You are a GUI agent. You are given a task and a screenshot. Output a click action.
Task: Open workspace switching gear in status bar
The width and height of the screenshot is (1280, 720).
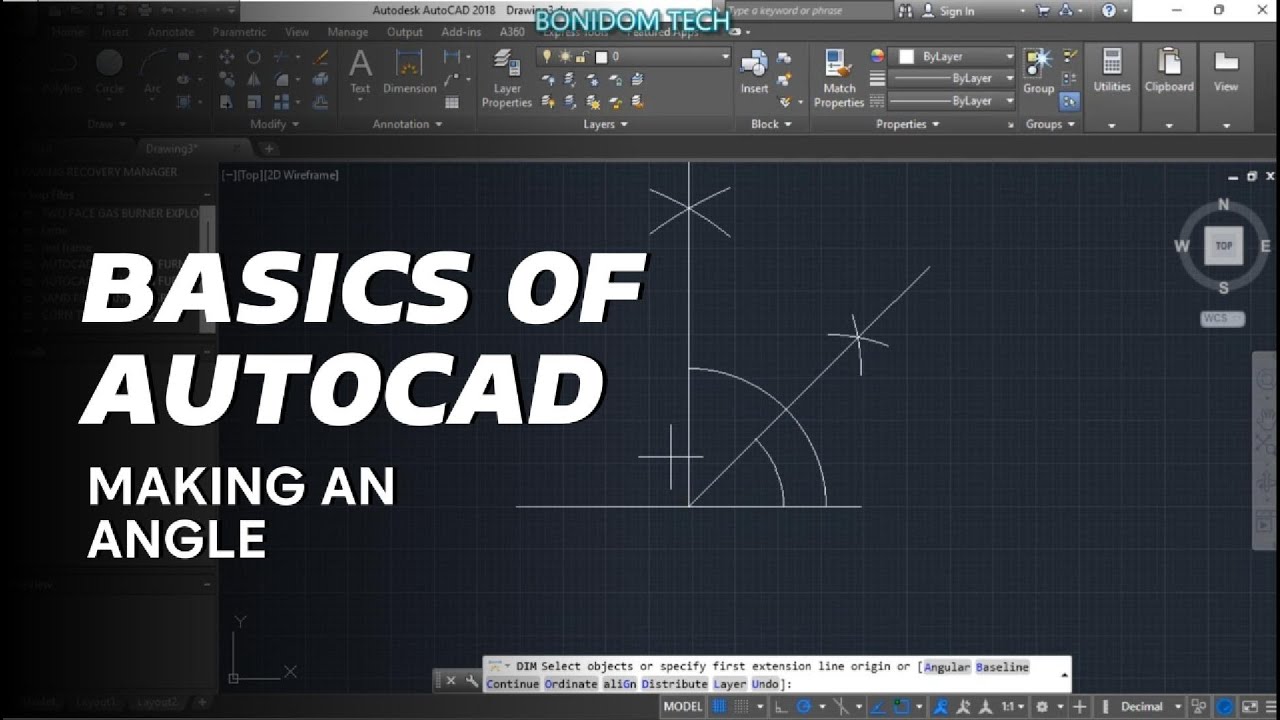pyautogui.click(x=1043, y=707)
